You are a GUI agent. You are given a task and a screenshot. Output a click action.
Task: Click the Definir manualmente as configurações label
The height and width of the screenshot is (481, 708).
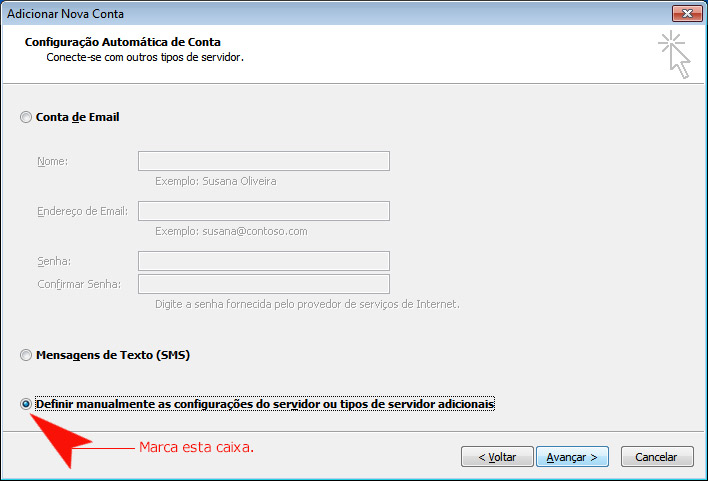pyautogui.click(x=265, y=404)
